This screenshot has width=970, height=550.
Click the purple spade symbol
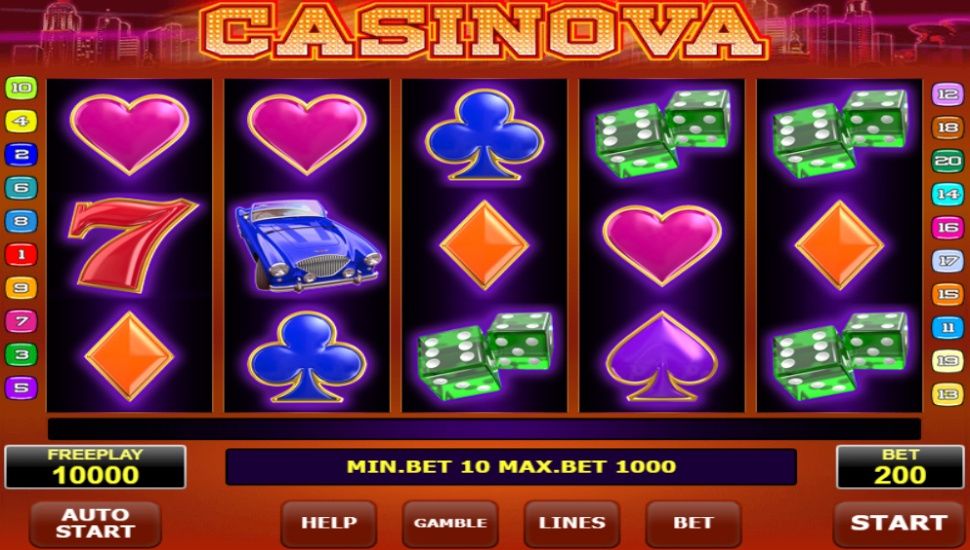click(x=661, y=356)
